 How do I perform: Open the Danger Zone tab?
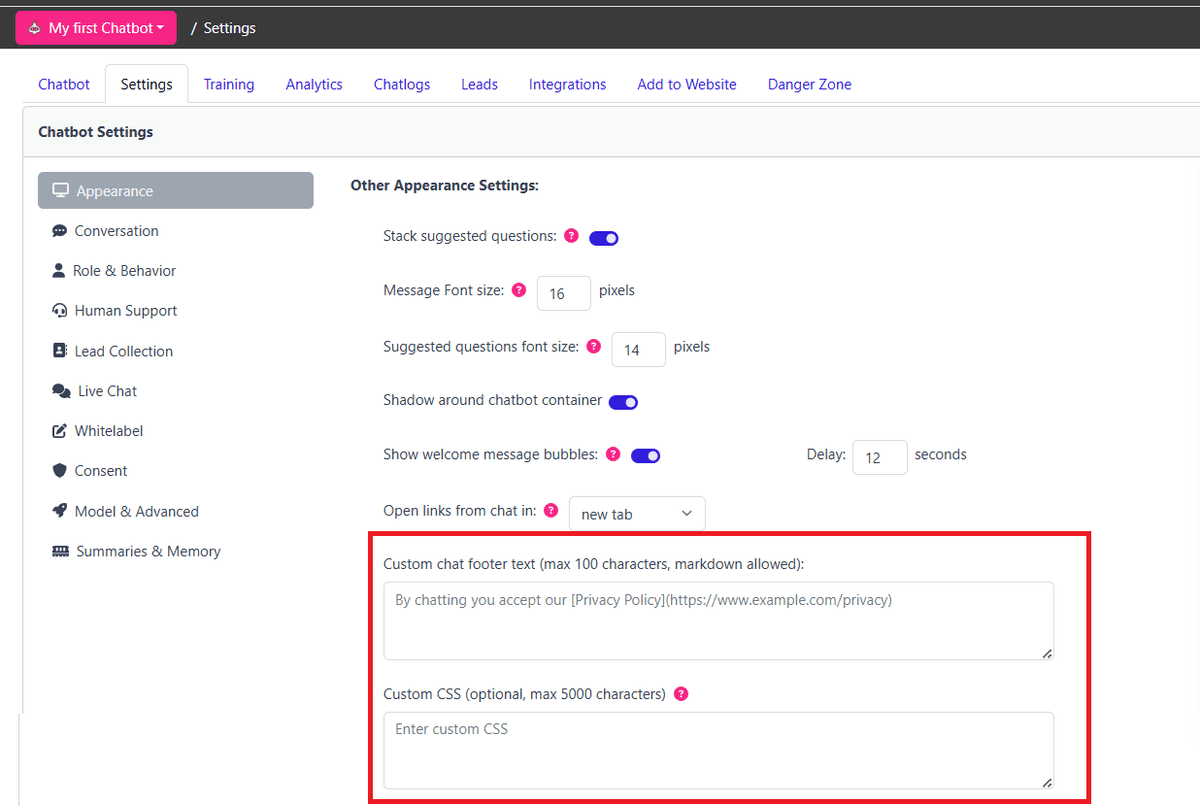tap(809, 84)
